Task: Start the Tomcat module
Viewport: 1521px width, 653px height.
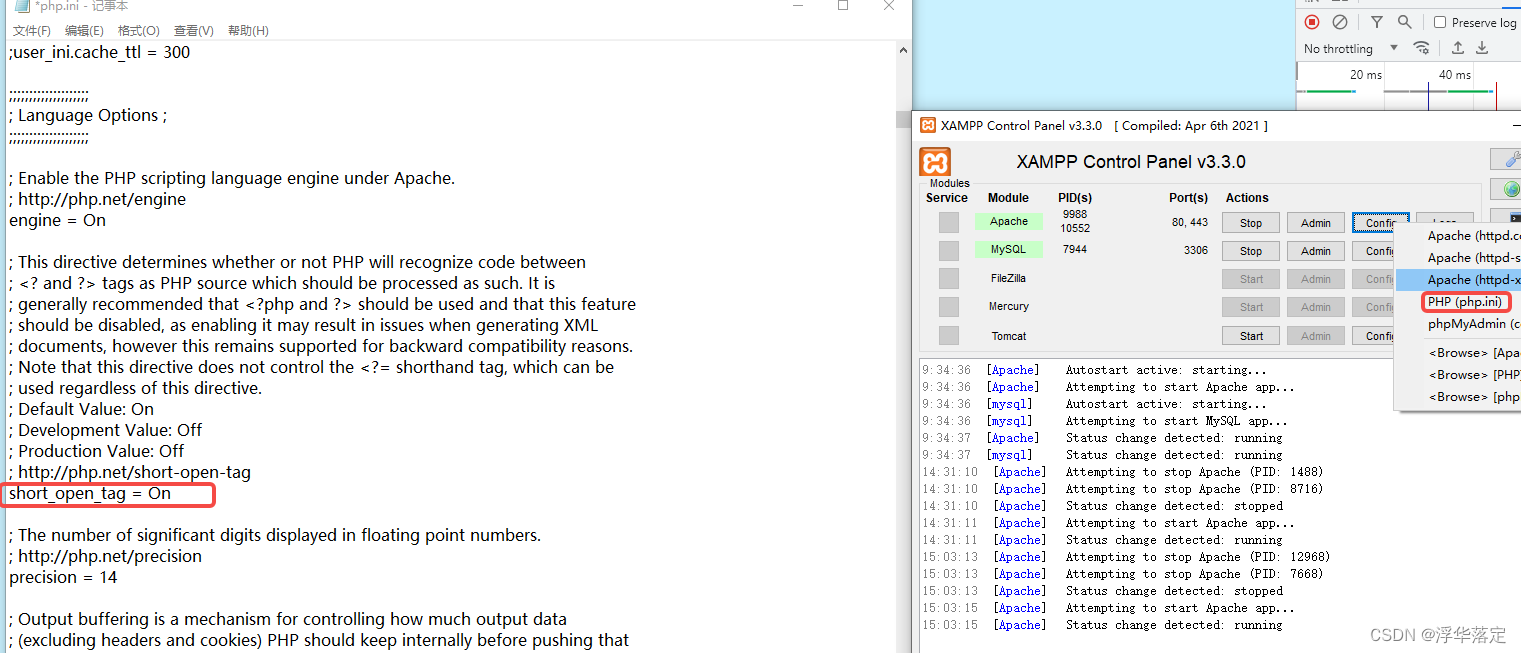Action: (1251, 336)
